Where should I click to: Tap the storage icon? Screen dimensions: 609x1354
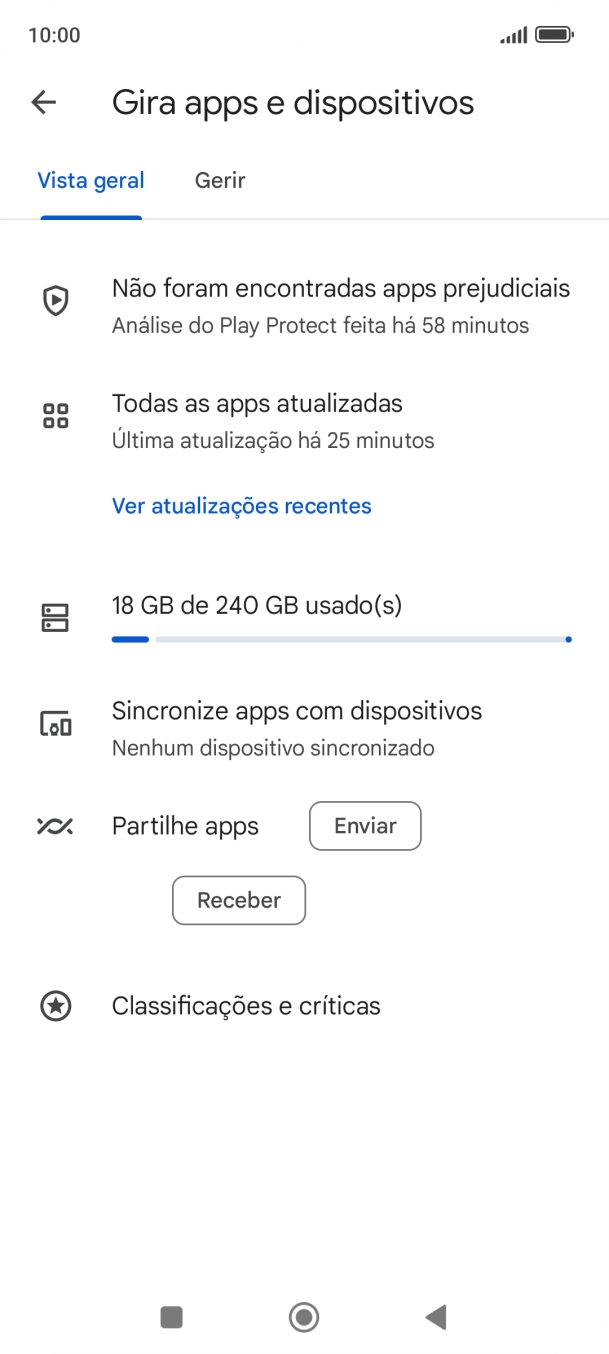click(55, 618)
